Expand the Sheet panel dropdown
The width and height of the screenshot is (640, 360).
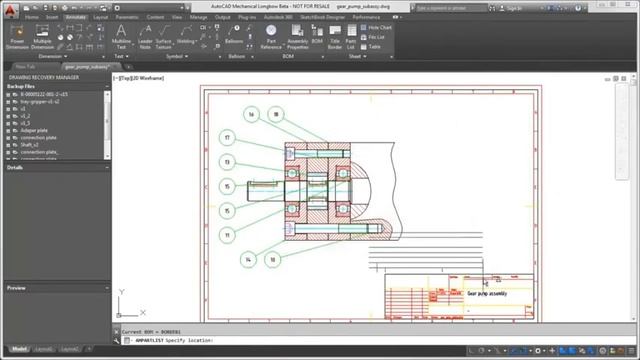358,56
